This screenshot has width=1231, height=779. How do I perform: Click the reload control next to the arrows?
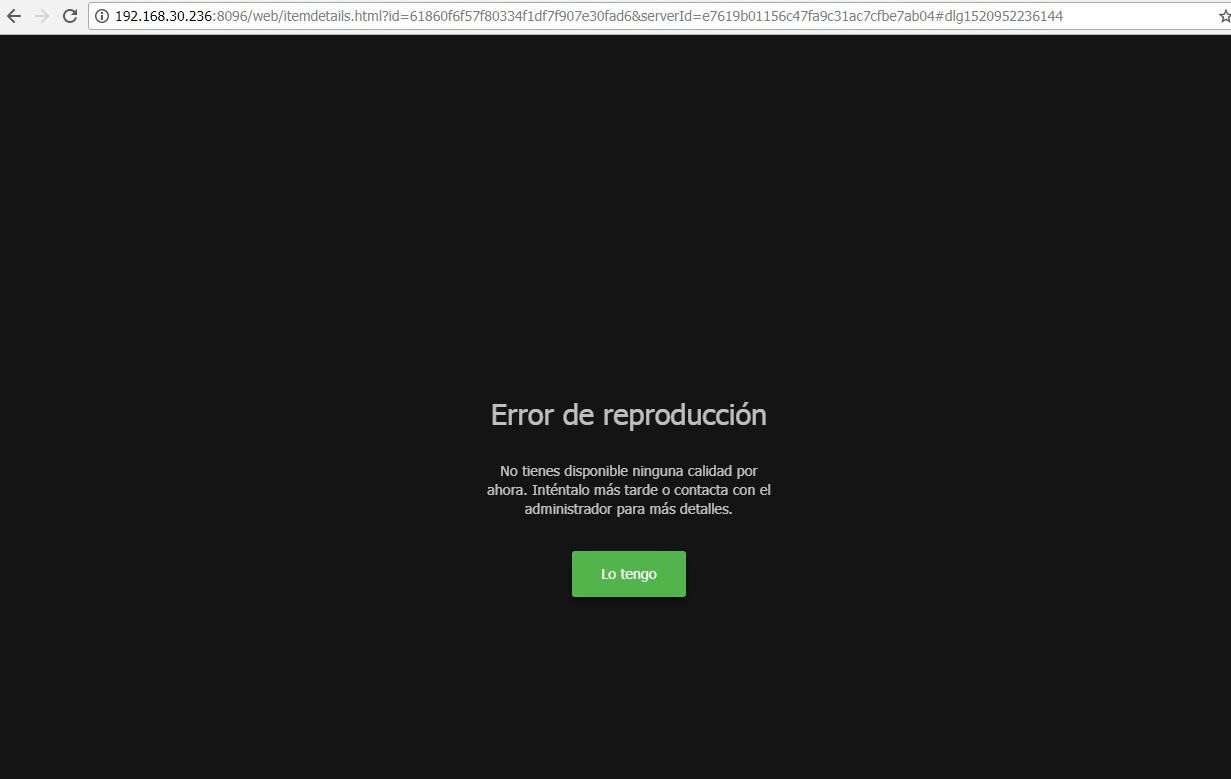(x=69, y=16)
